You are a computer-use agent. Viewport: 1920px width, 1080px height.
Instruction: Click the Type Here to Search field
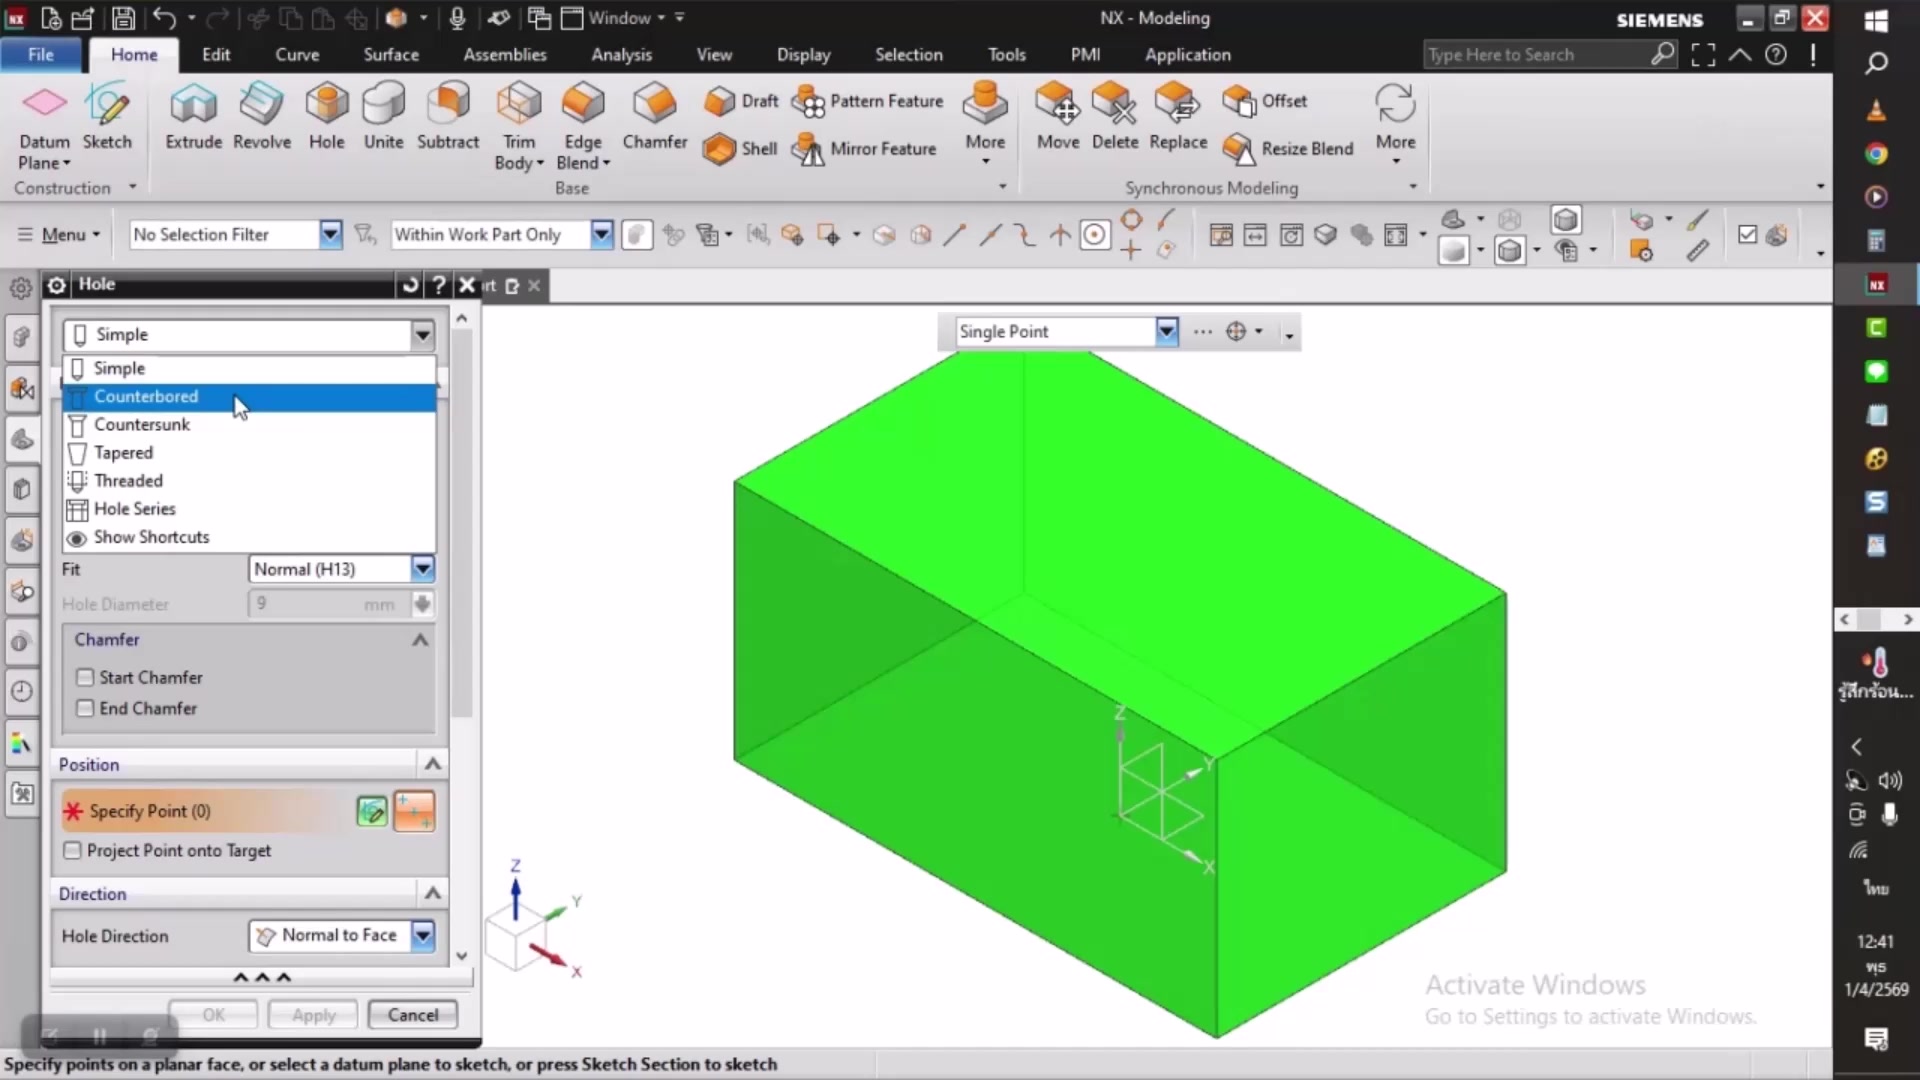(1536, 55)
